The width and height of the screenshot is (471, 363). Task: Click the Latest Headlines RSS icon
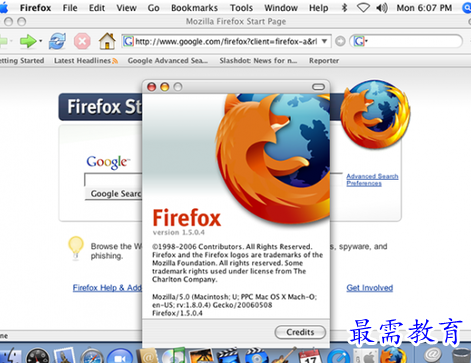point(115,61)
